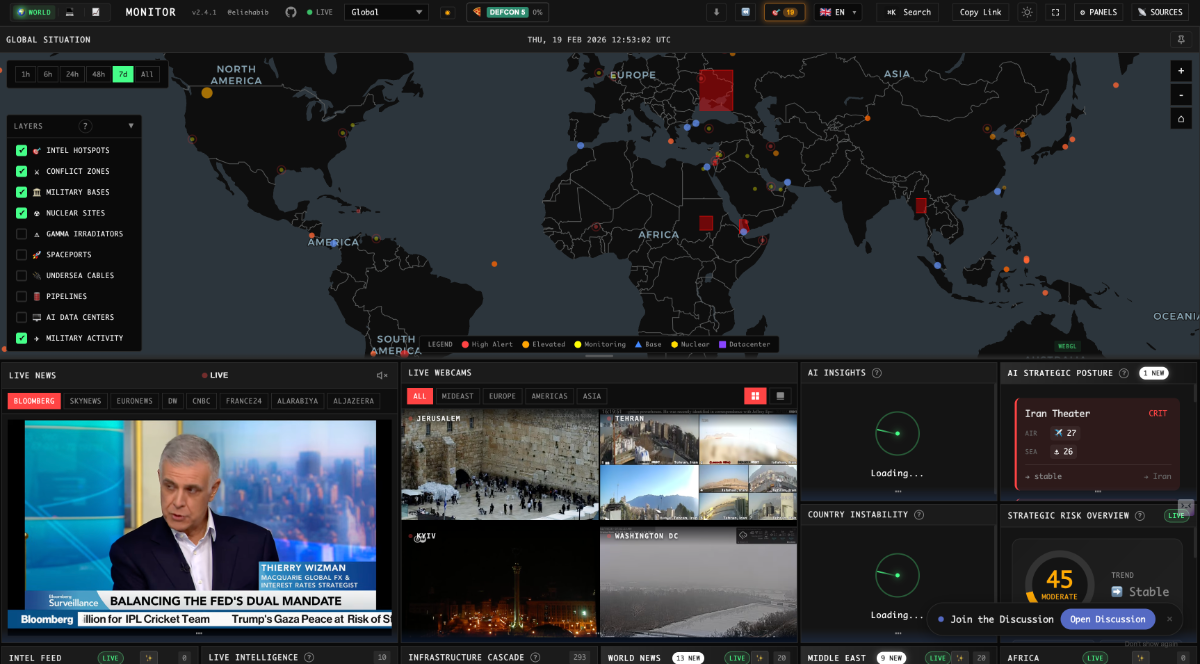Mute the live news audio
The image size is (1200, 664).
(x=381, y=375)
